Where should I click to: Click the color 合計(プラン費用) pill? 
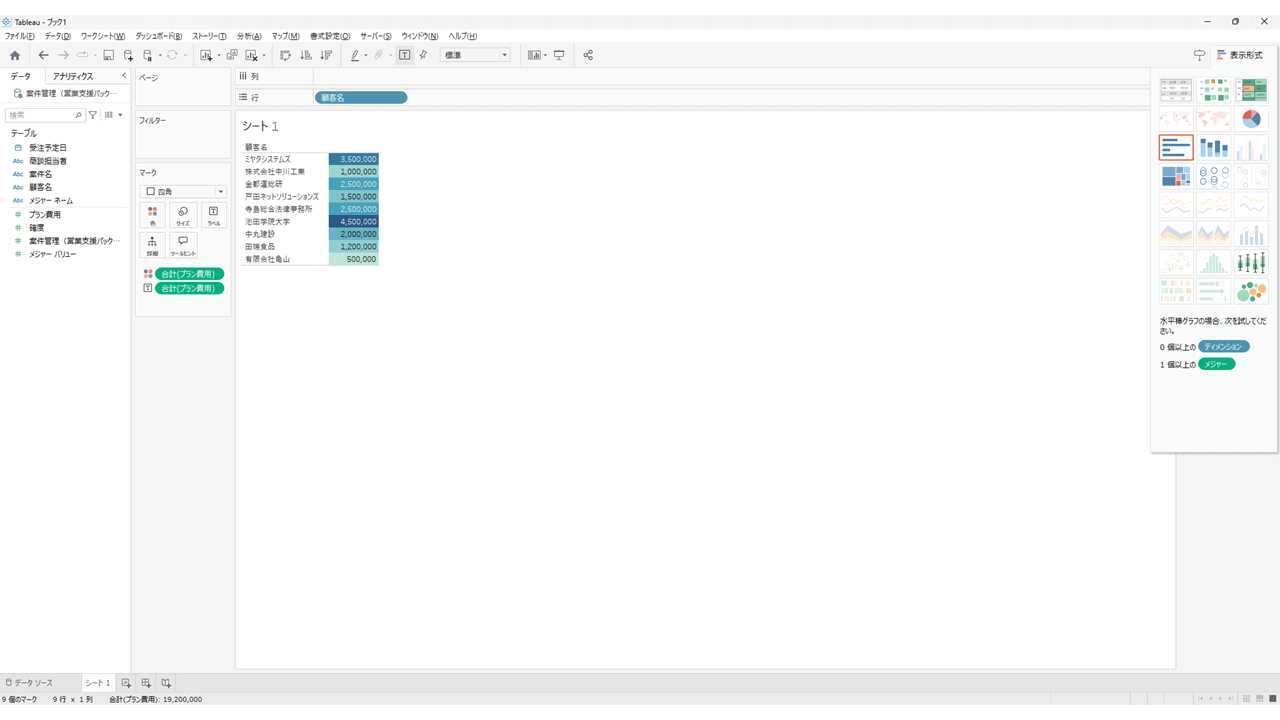tap(190, 274)
